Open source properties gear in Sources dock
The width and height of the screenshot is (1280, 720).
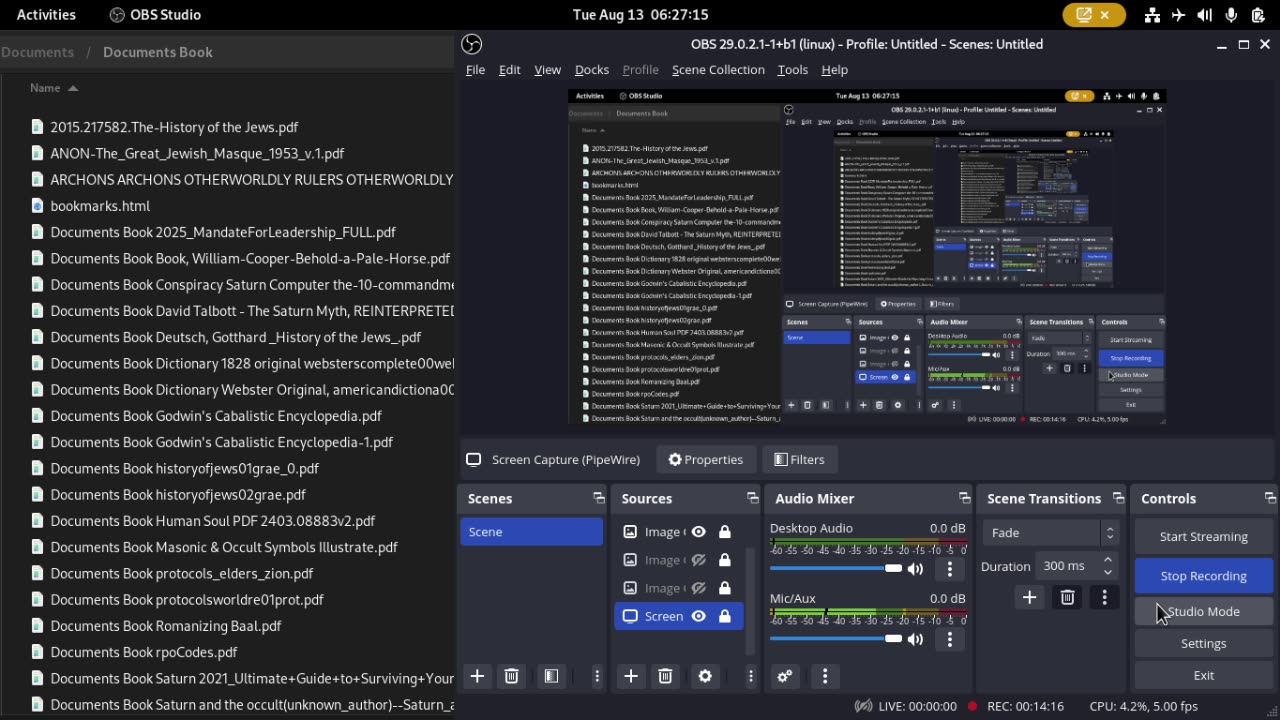click(705, 676)
